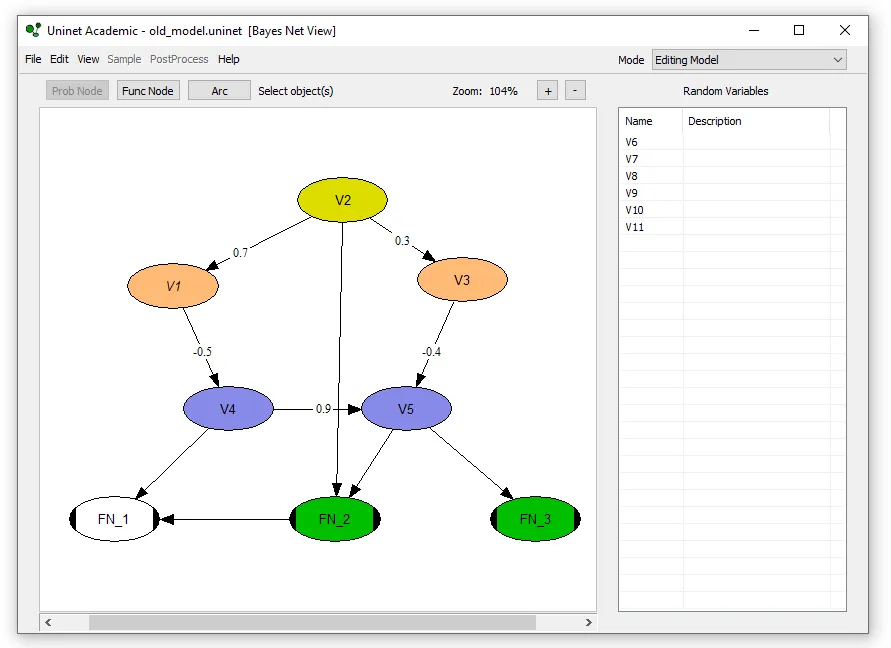Close the Uninet window
This screenshot has width=891, height=648.
pos(845,30)
